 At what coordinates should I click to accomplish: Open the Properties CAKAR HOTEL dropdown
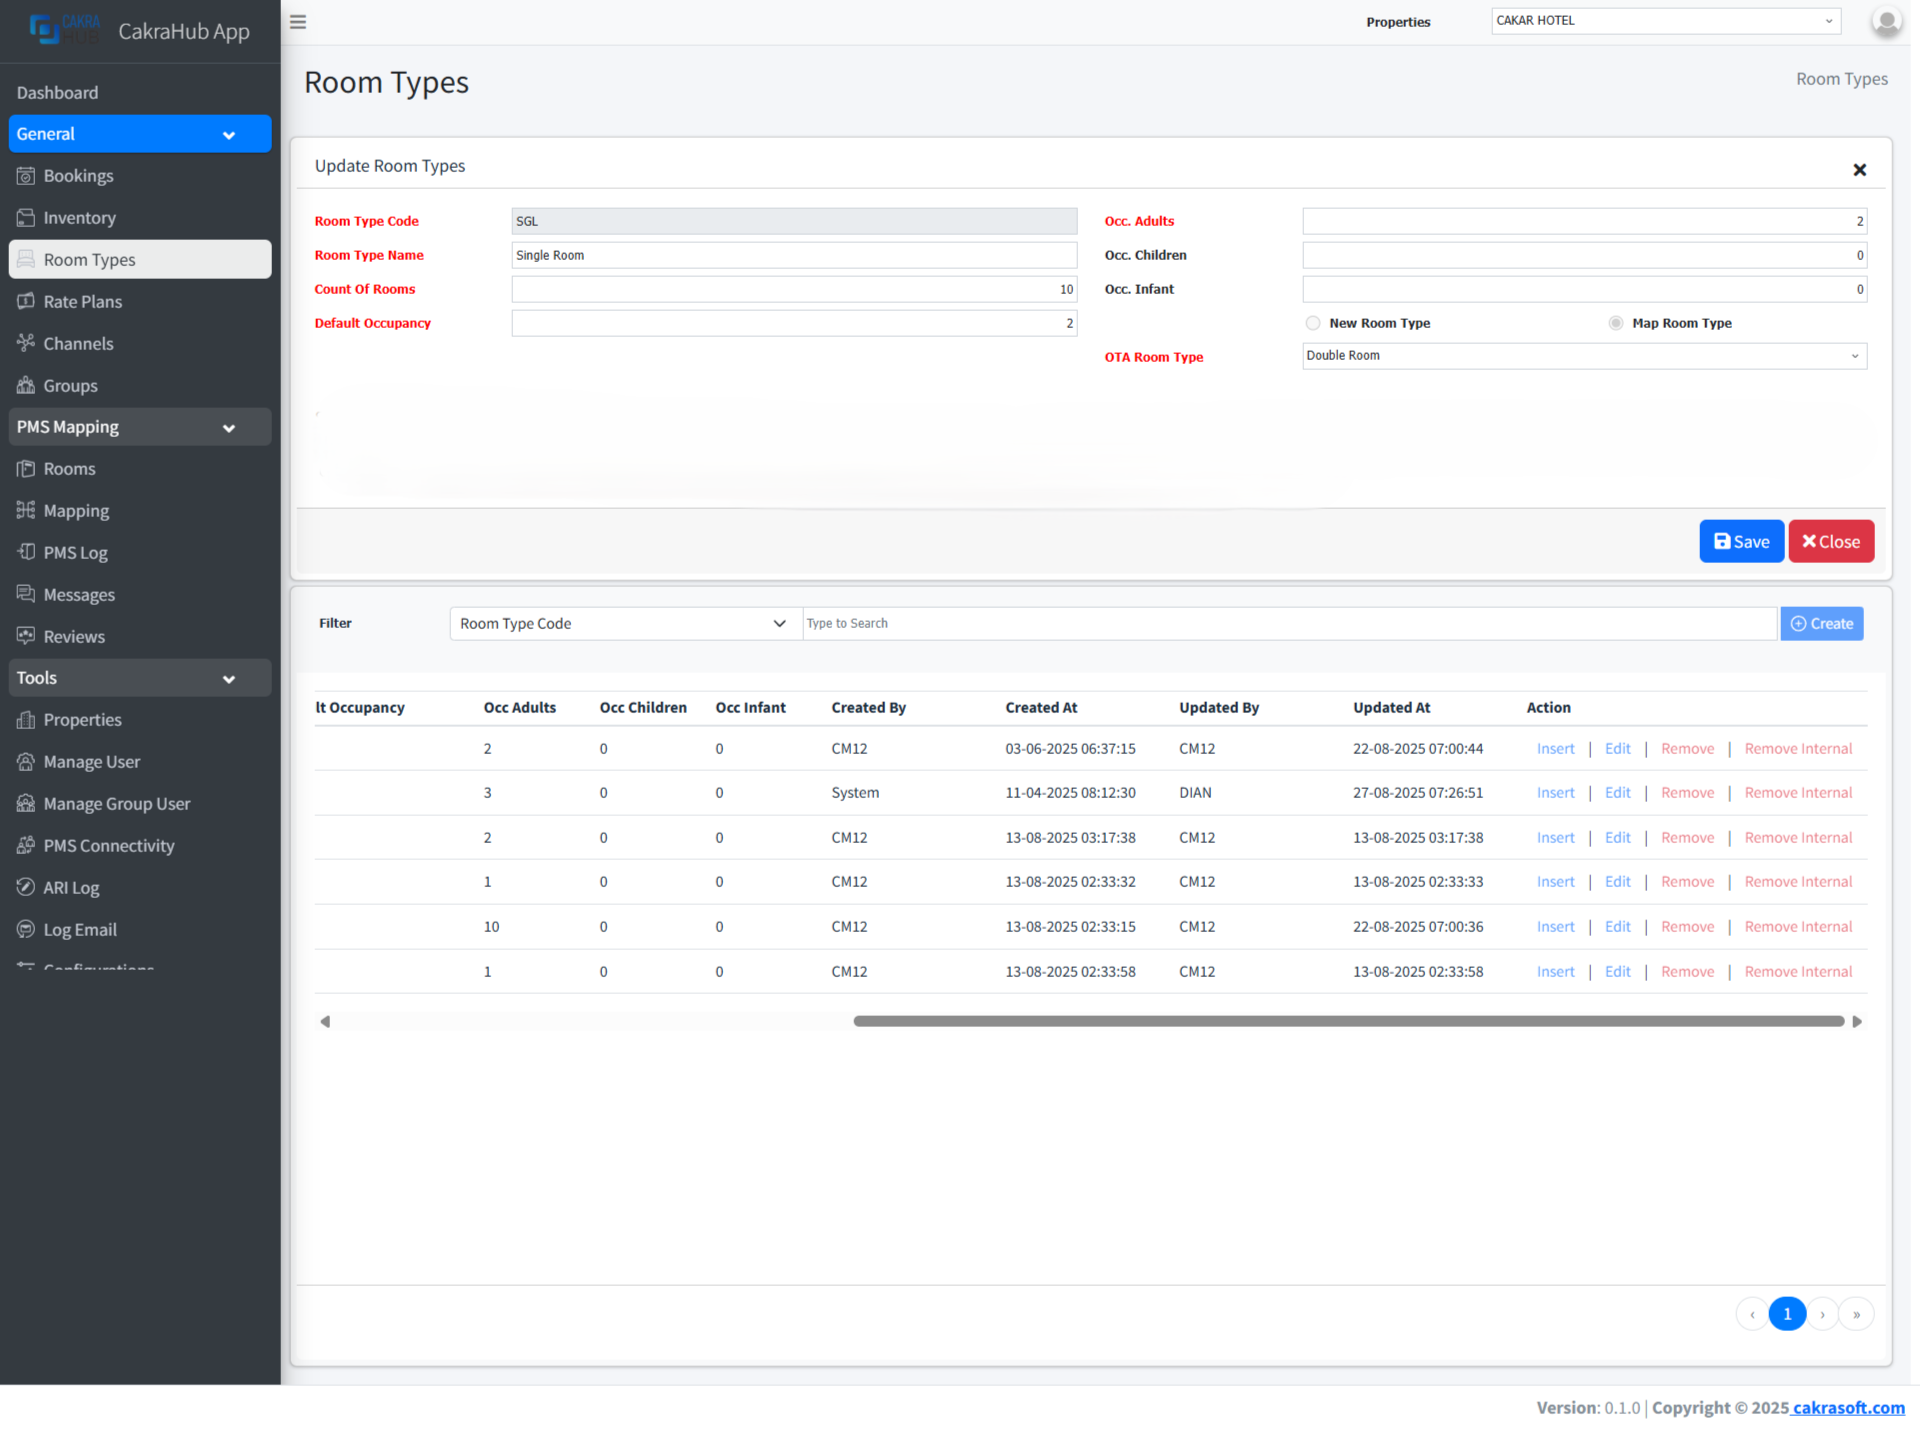point(1664,21)
